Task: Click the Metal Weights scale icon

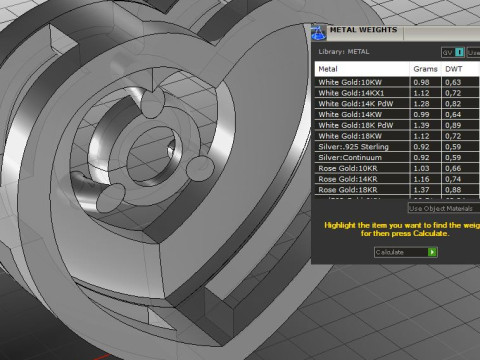Action: 318,33
